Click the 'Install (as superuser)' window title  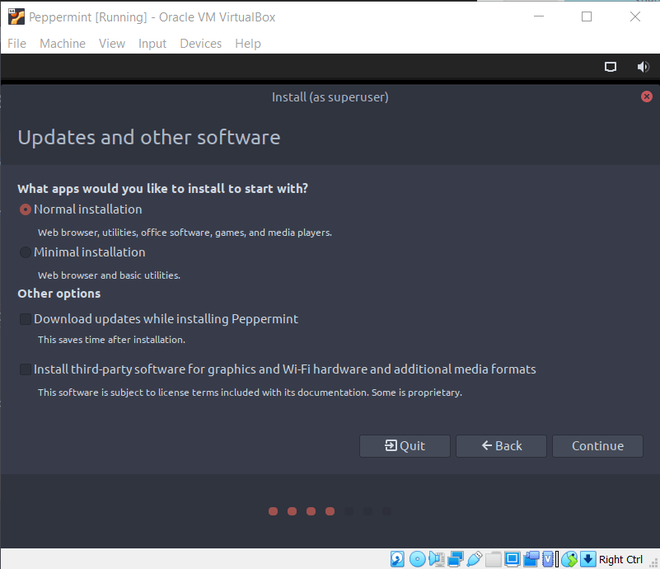pyautogui.click(x=330, y=97)
